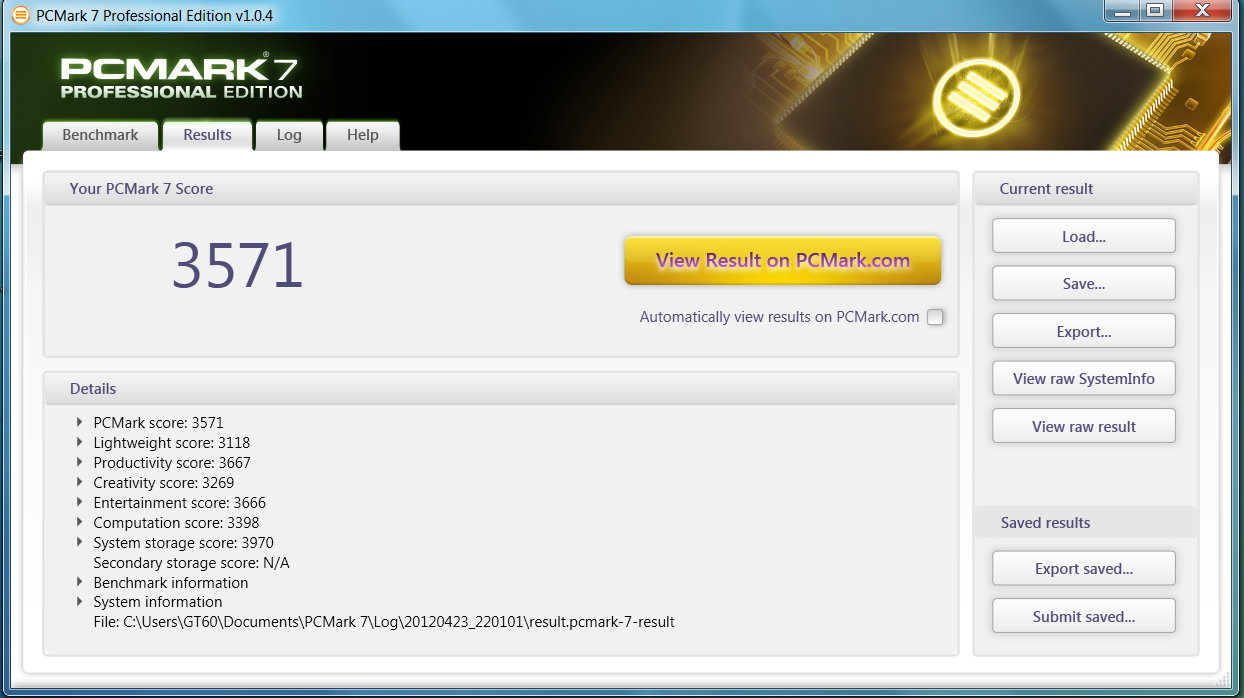Select the 'Secondary storage score: N/A' text

coord(191,563)
